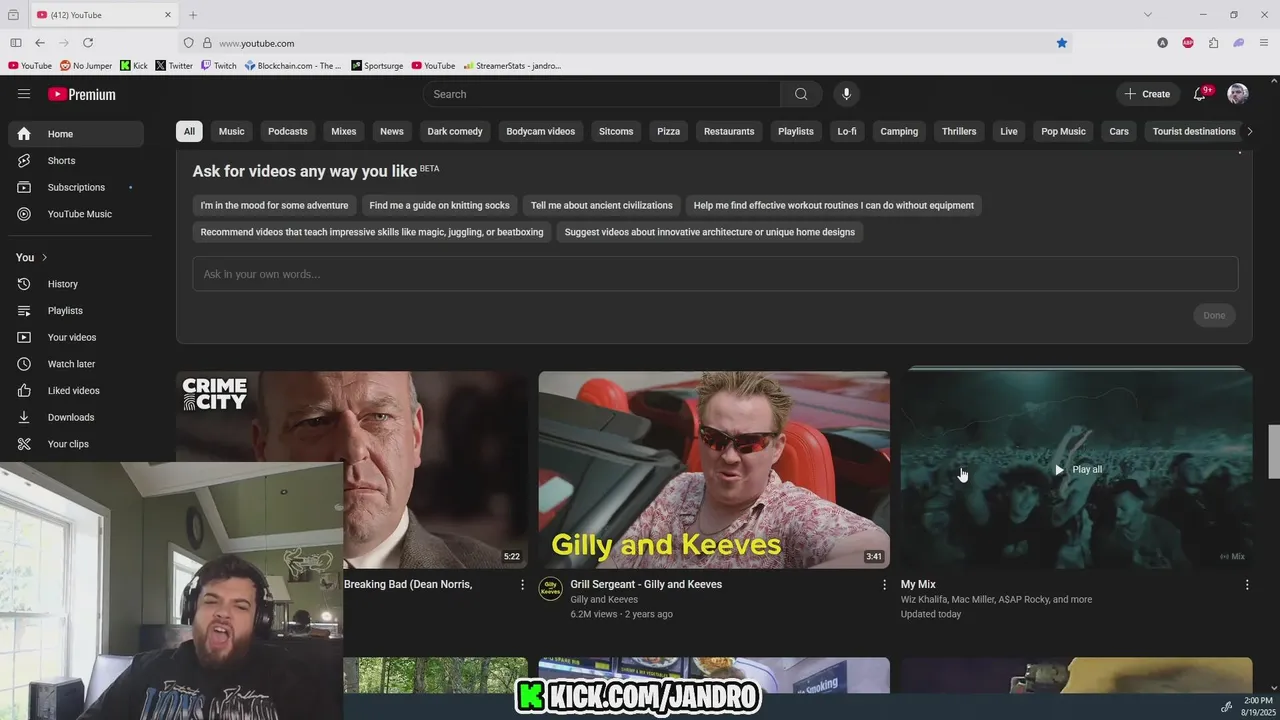1280x720 pixels.
Task: Open the Crime City Breaking Bad thumbnail
Action: [x=352, y=470]
